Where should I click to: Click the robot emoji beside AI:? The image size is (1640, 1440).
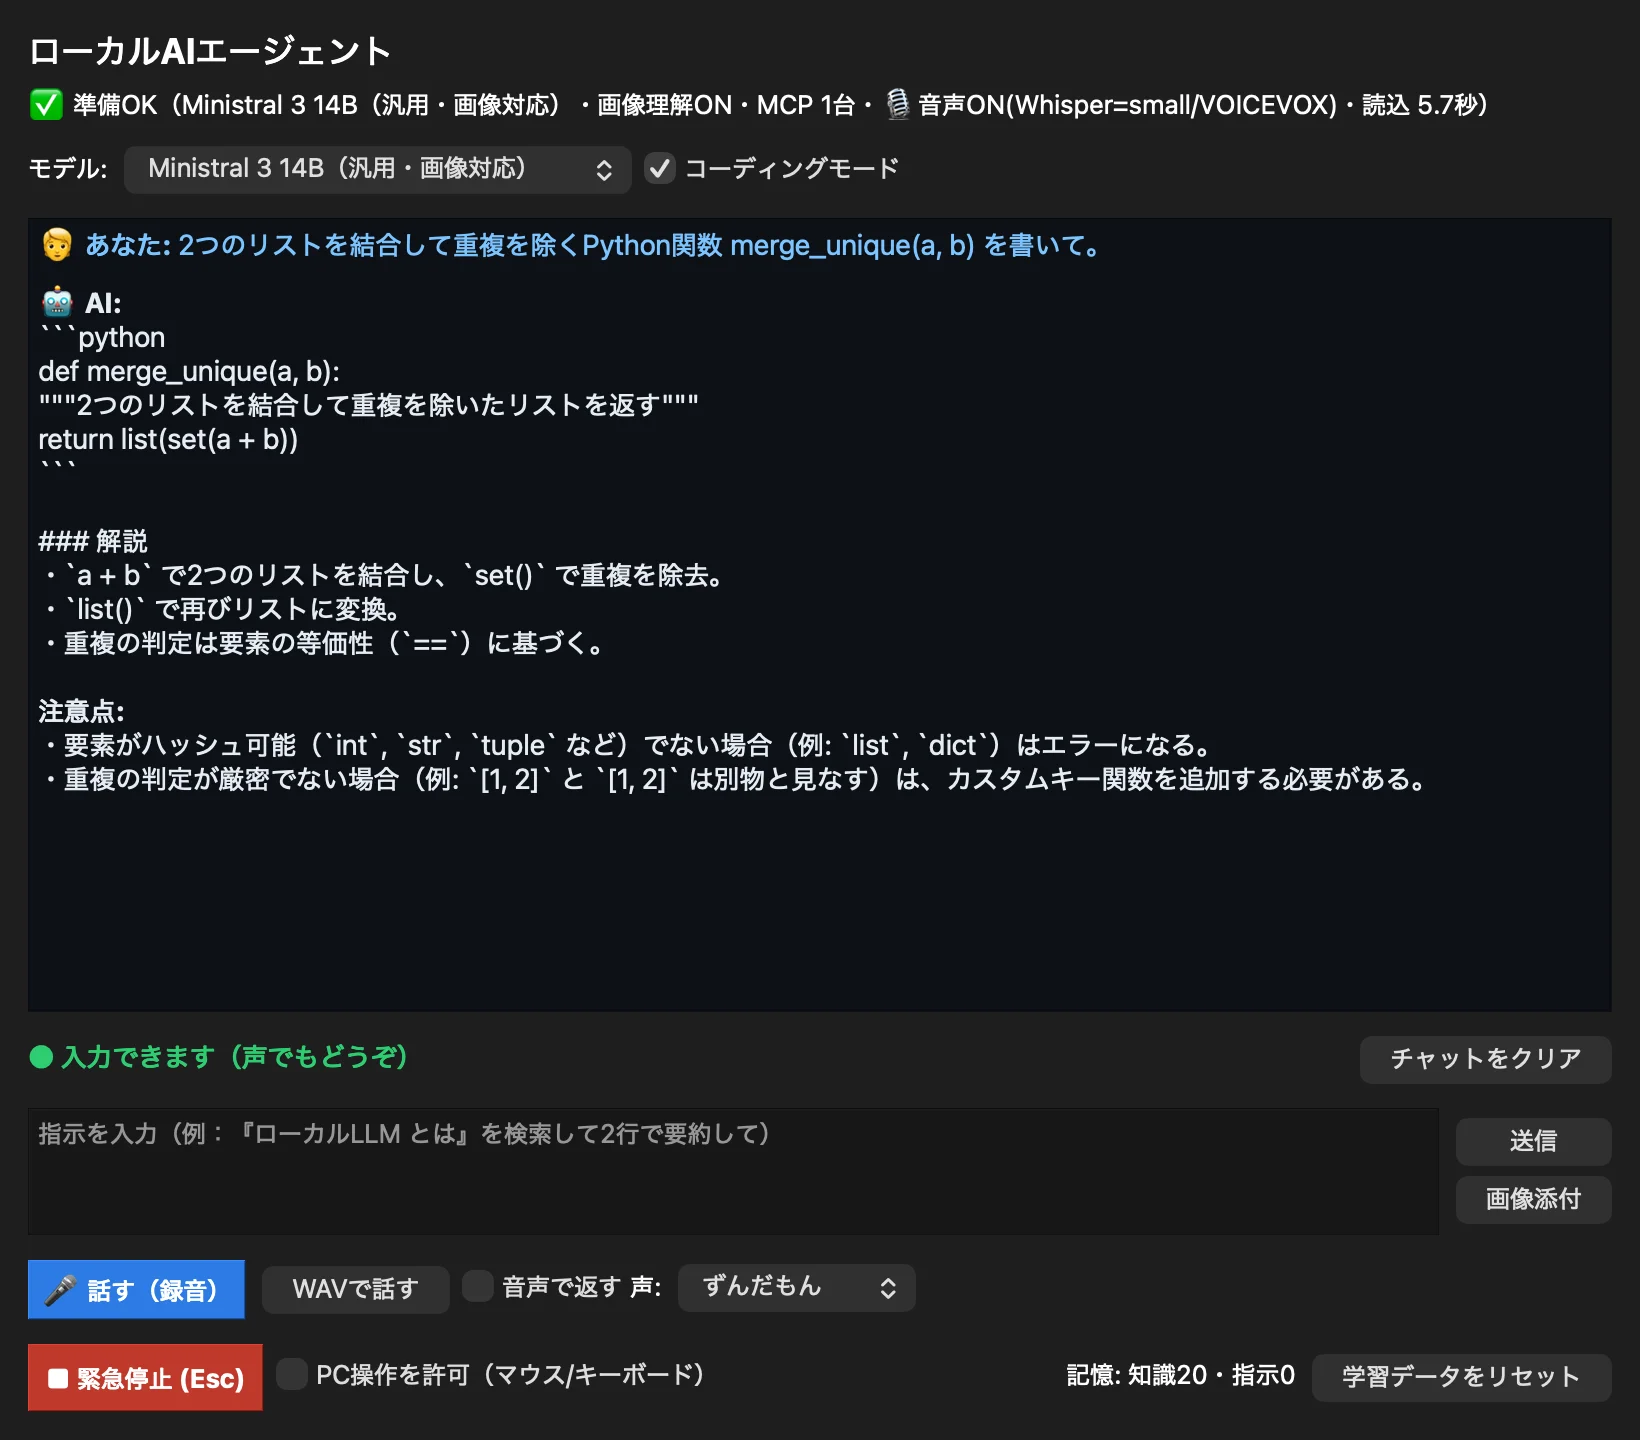(x=57, y=302)
